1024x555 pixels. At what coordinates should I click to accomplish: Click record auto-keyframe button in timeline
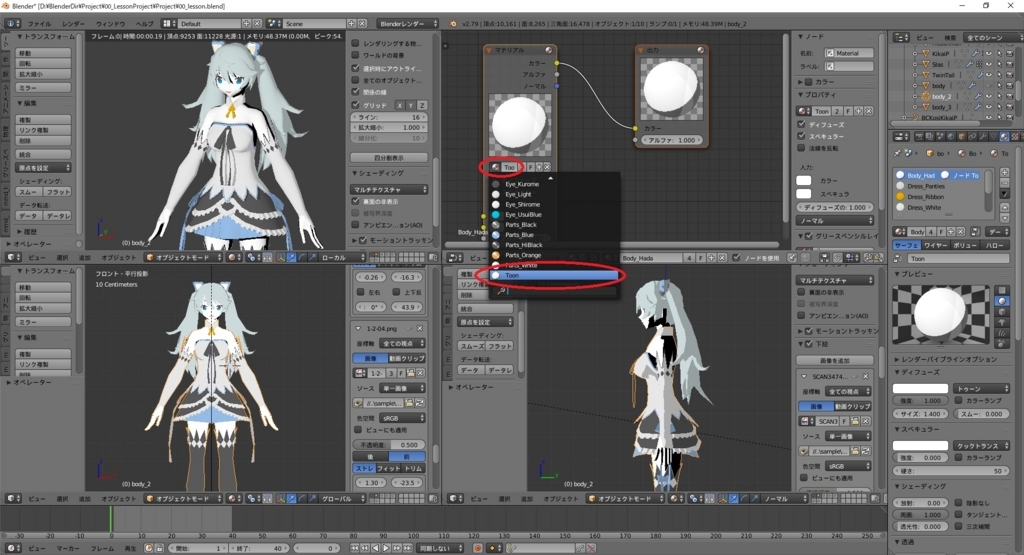click(478, 548)
